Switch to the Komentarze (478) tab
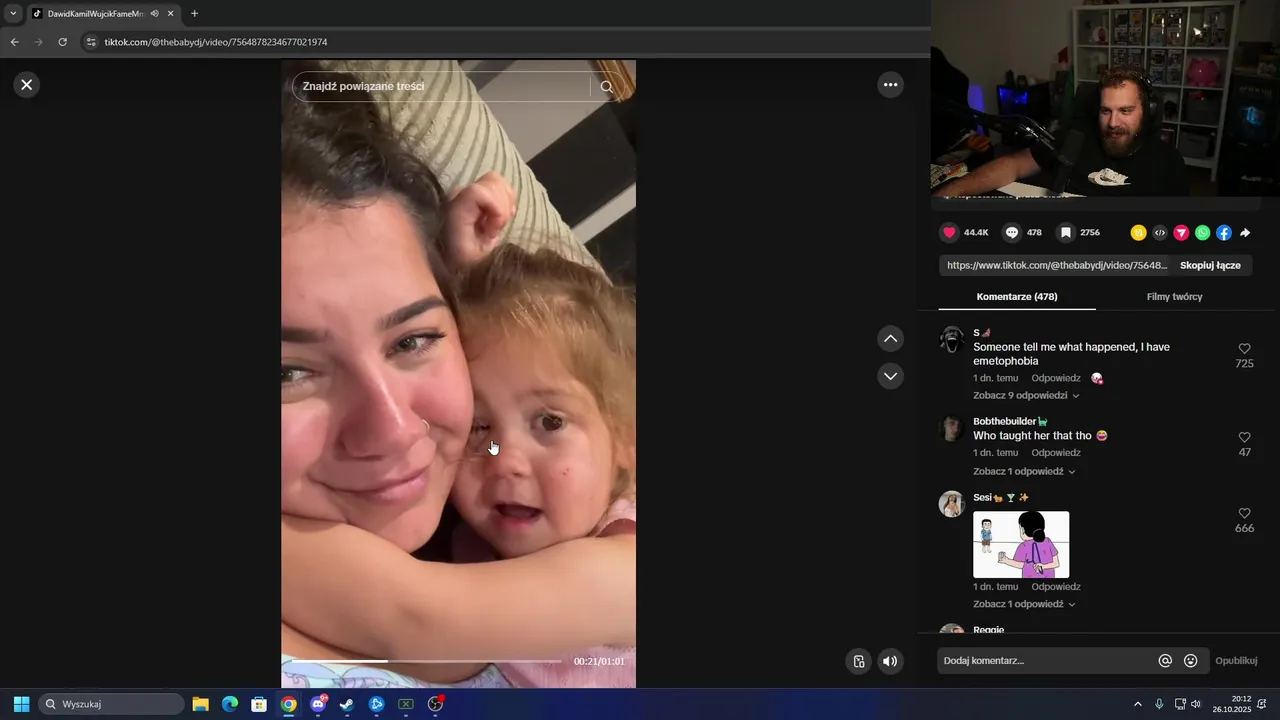 (x=1017, y=297)
